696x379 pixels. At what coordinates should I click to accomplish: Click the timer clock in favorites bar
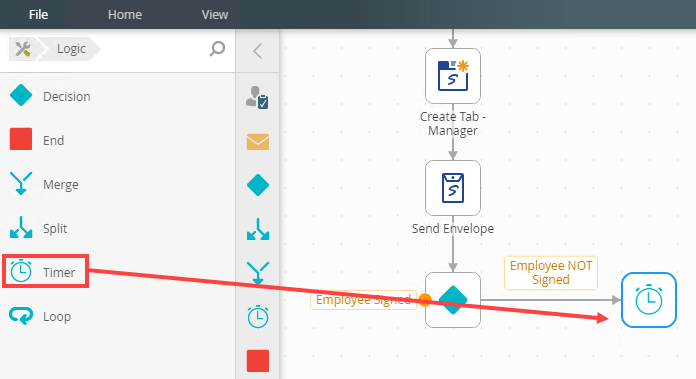click(x=258, y=316)
